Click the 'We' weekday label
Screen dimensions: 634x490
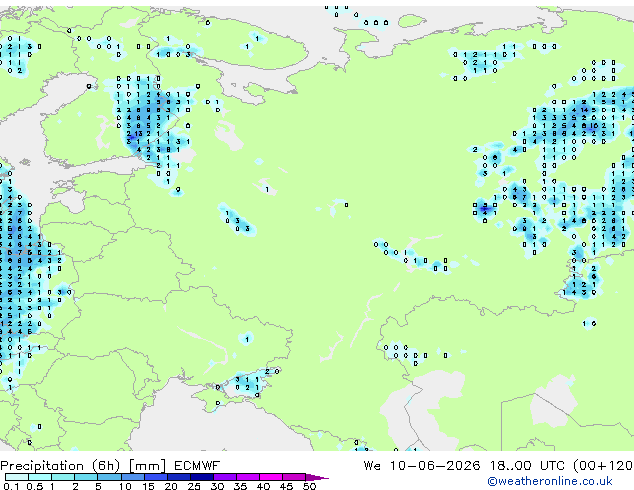point(372,466)
